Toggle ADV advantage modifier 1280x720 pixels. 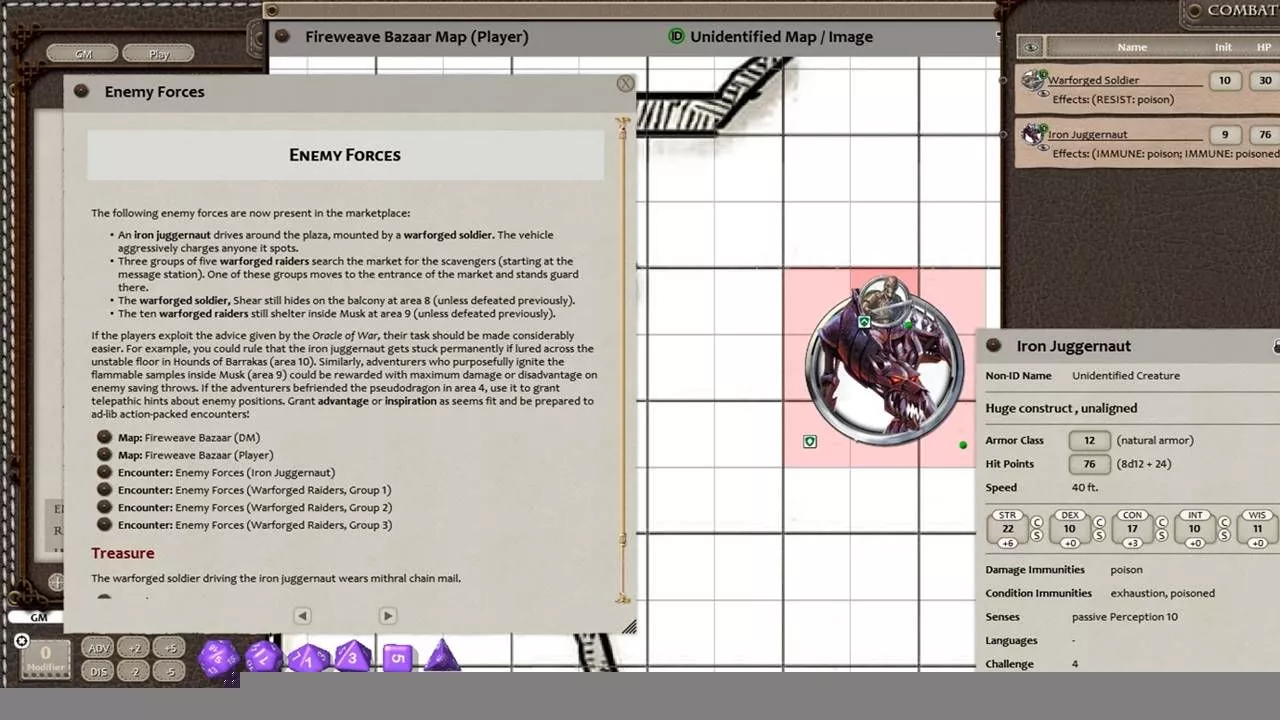tap(98, 648)
